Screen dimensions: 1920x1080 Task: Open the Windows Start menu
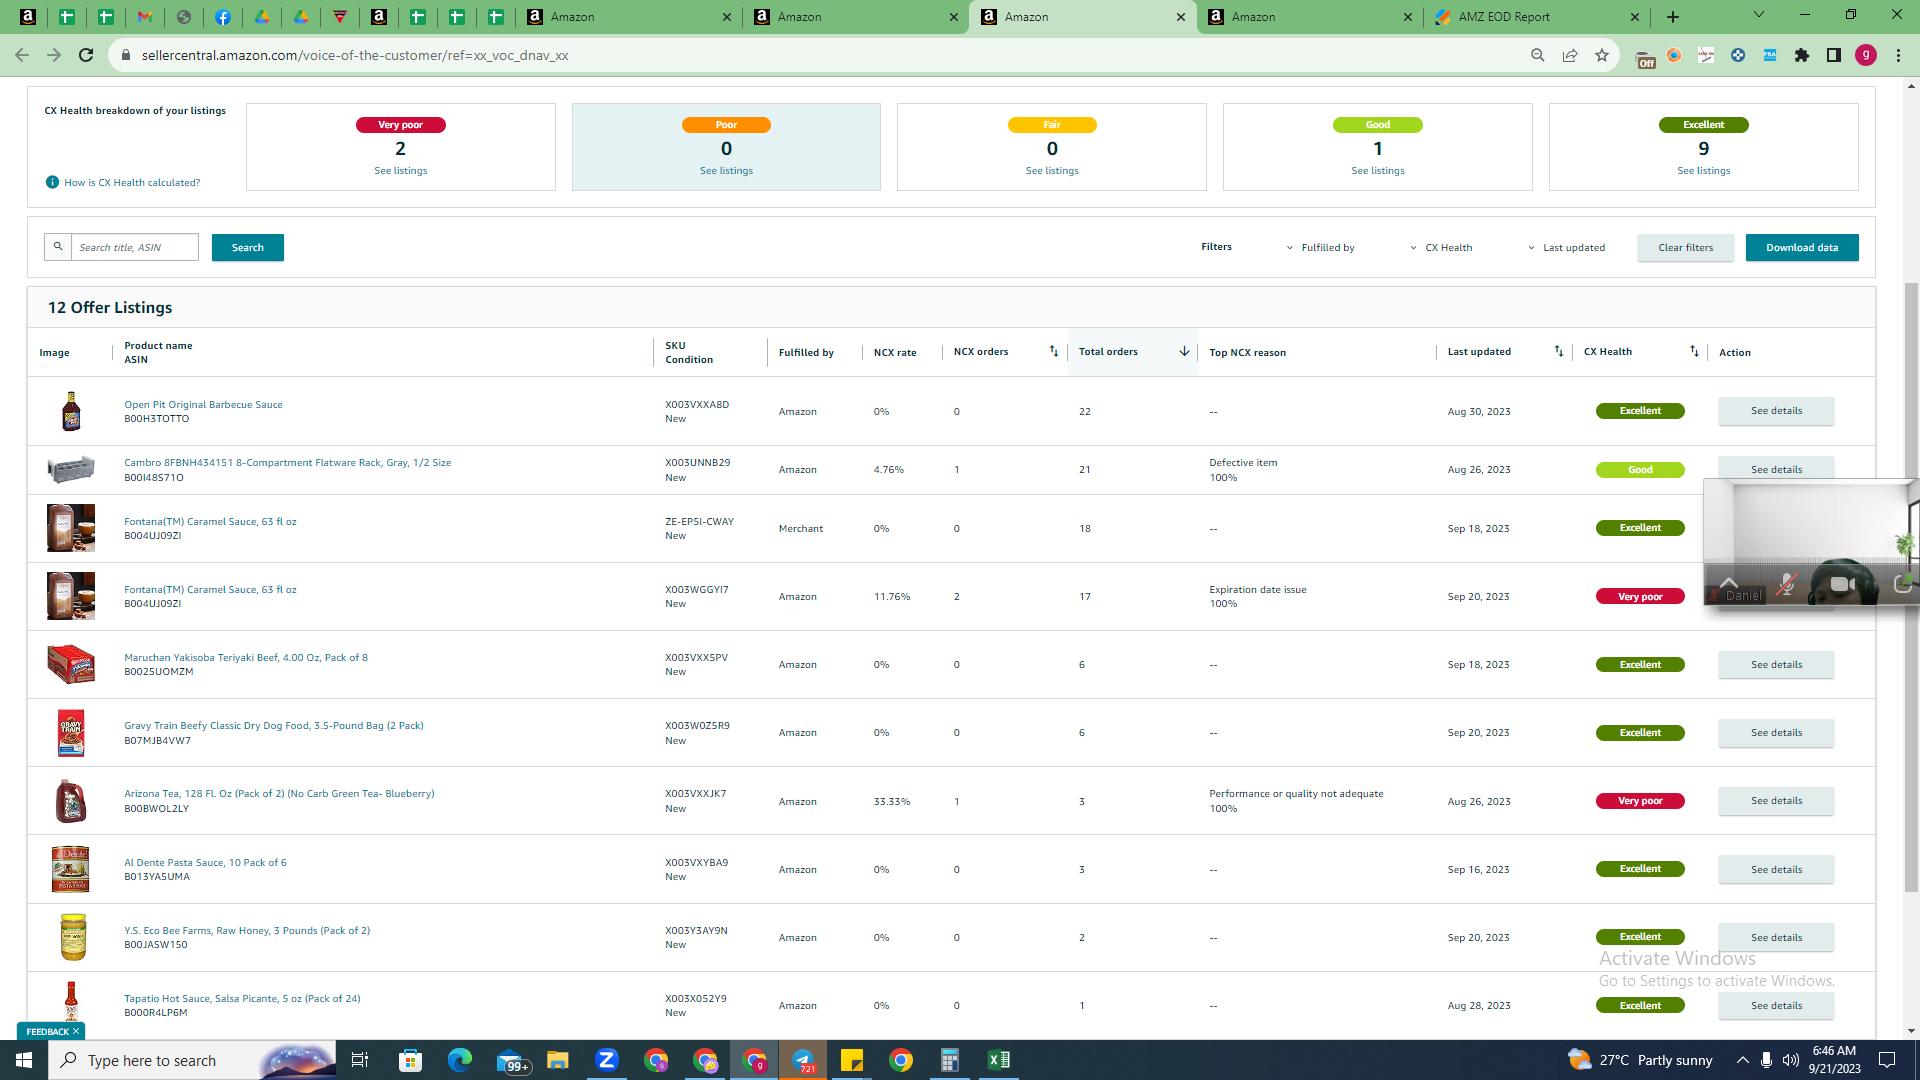[x=24, y=1060]
